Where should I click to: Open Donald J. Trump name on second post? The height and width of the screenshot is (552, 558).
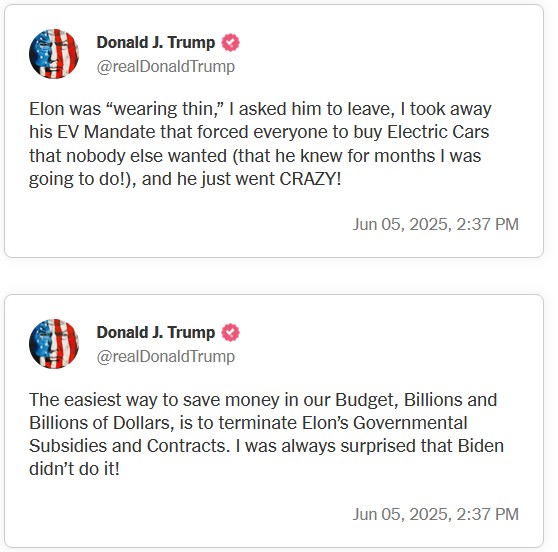coord(156,333)
